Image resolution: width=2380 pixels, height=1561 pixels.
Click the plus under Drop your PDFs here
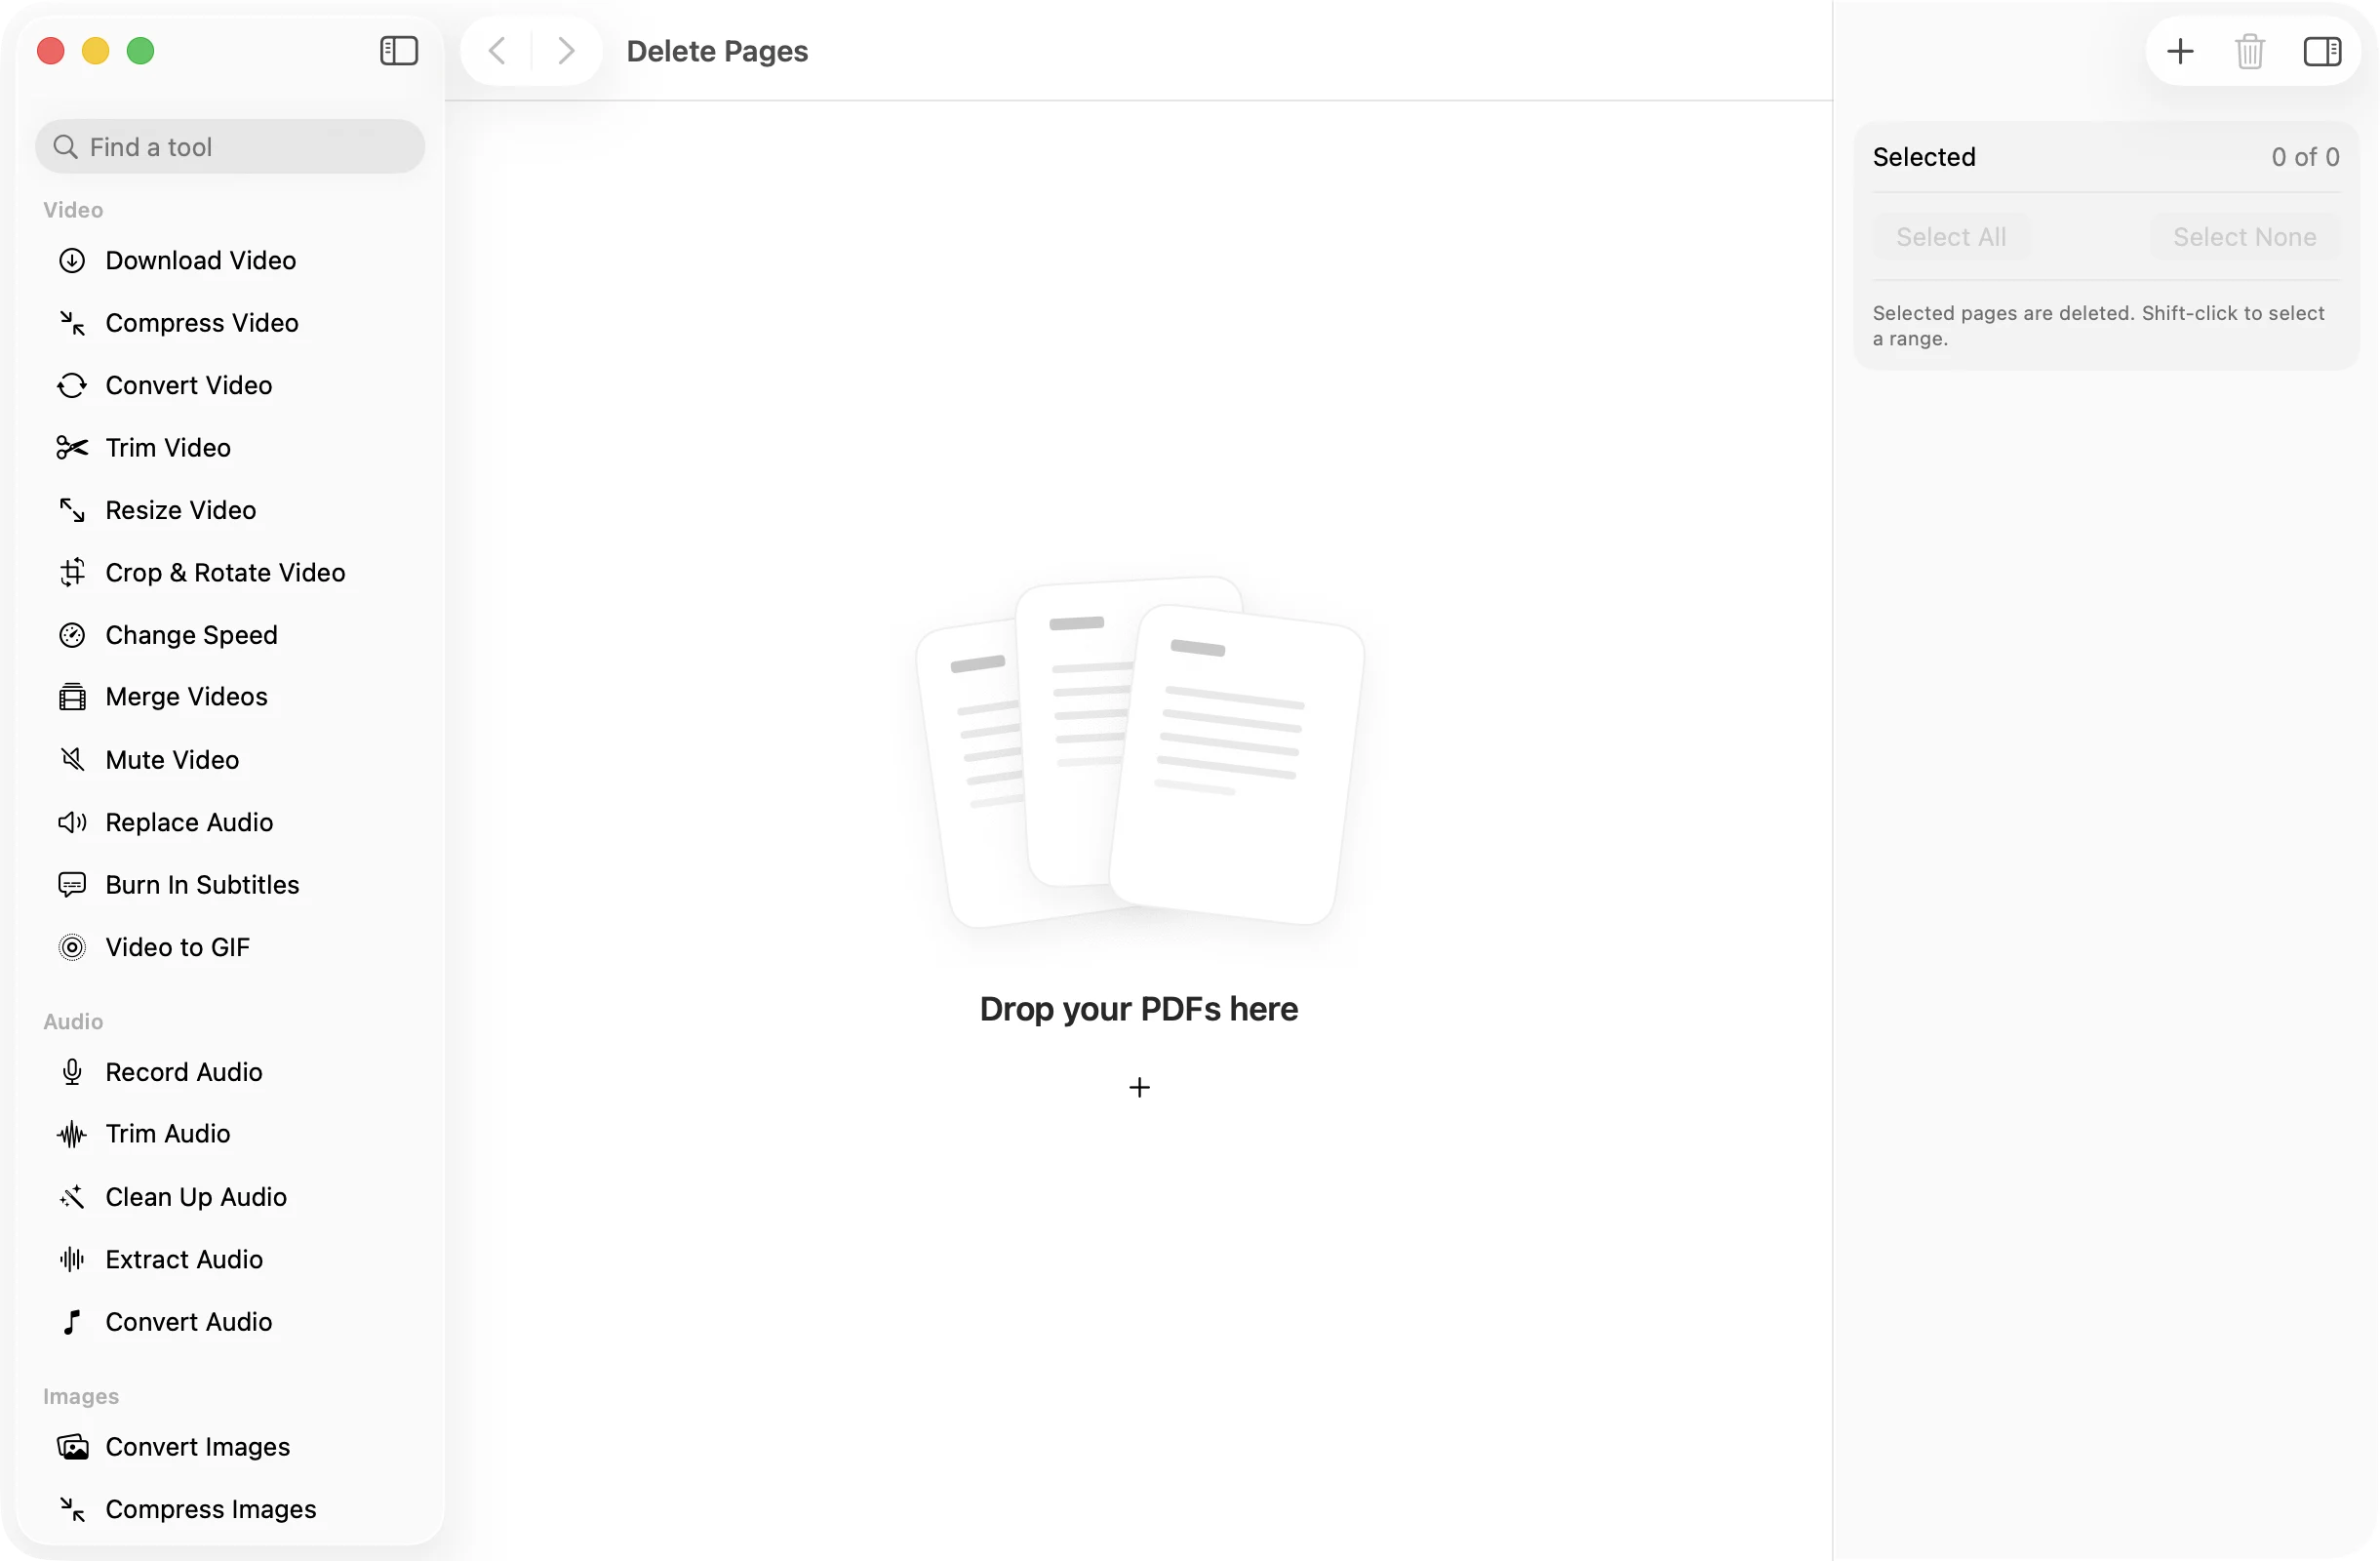tap(1139, 1087)
